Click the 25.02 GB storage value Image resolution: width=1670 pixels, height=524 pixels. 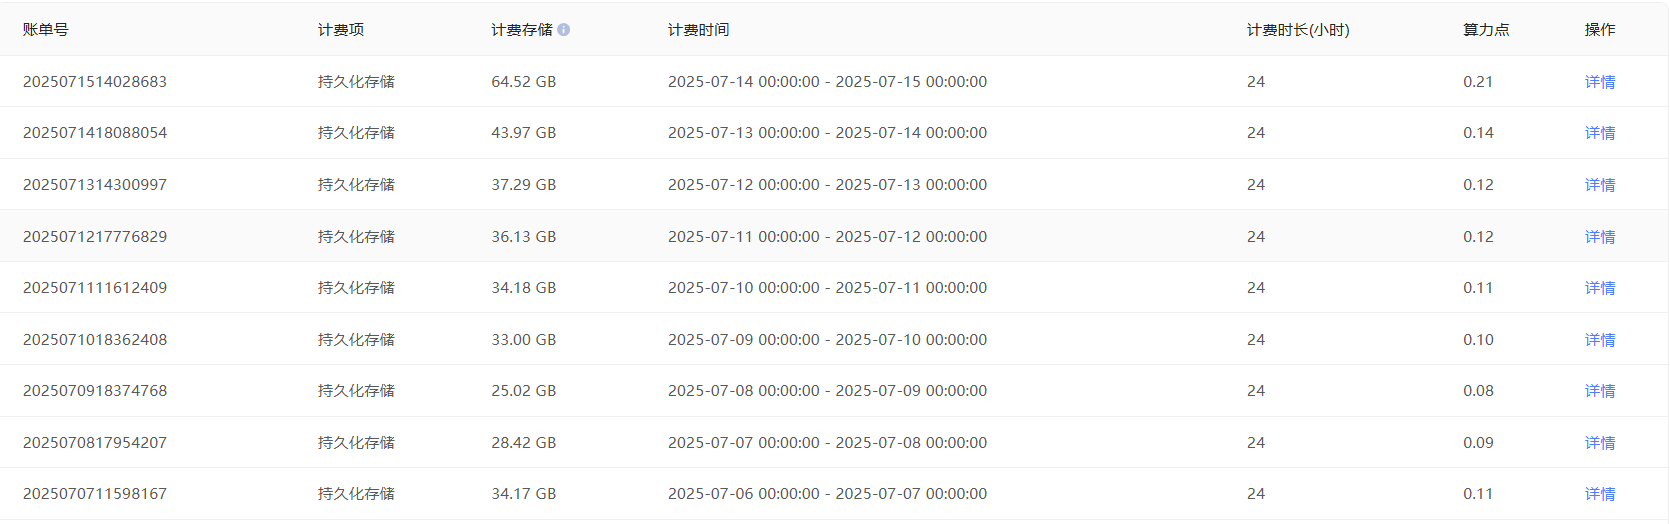point(524,391)
